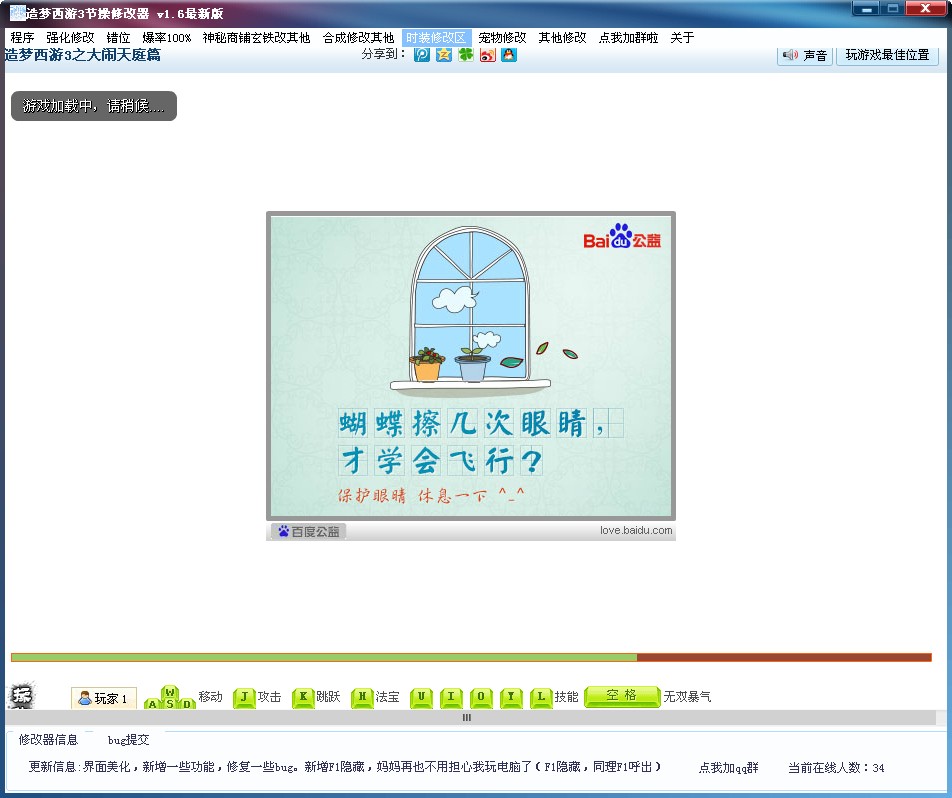The image size is (952, 798).
Task: Open the 神秘商铺玄铁改其他 menu
Action: [256, 38]
